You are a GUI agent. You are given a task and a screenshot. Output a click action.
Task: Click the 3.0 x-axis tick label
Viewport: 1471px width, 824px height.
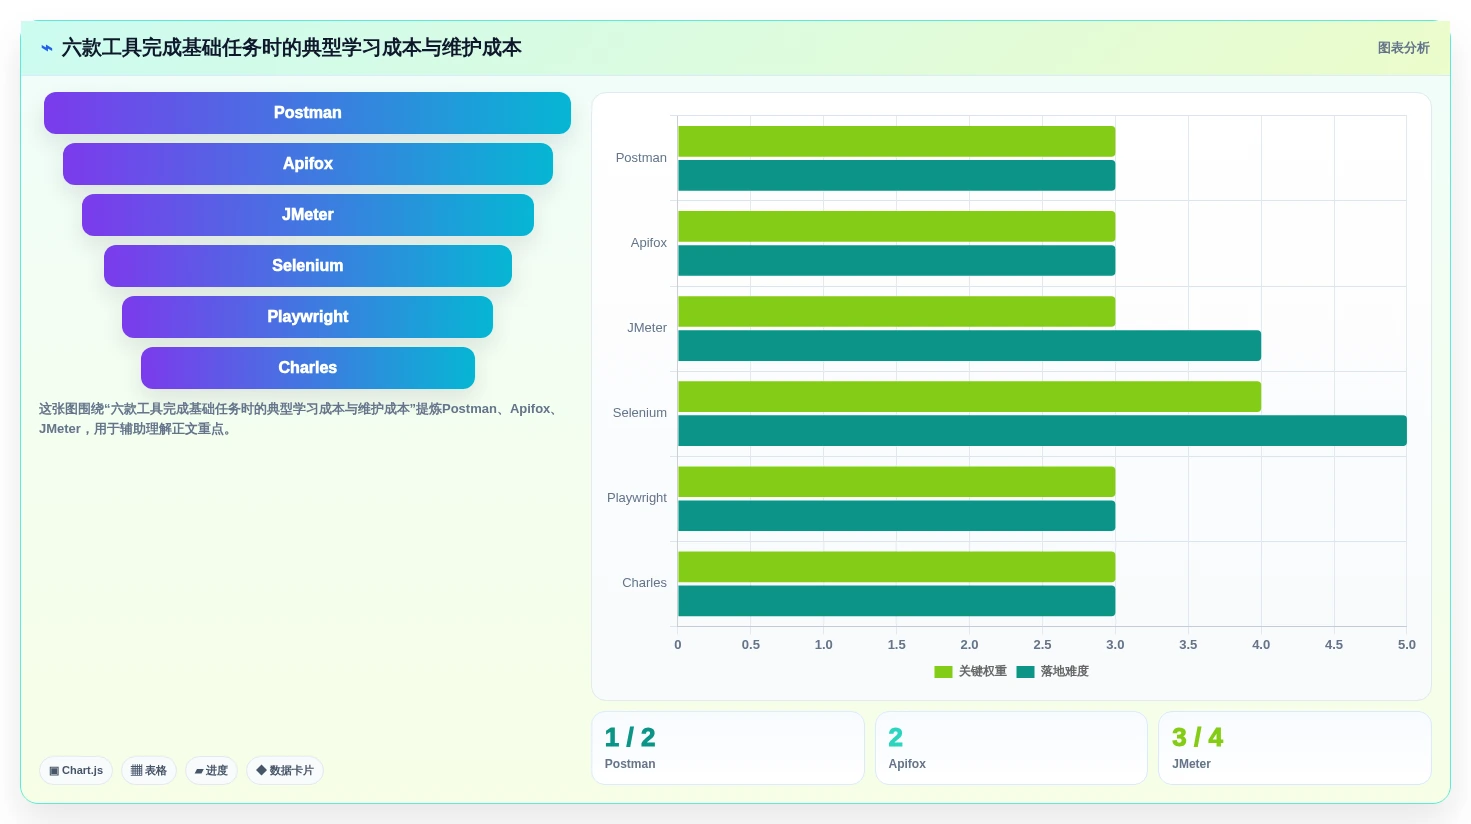1115,645
